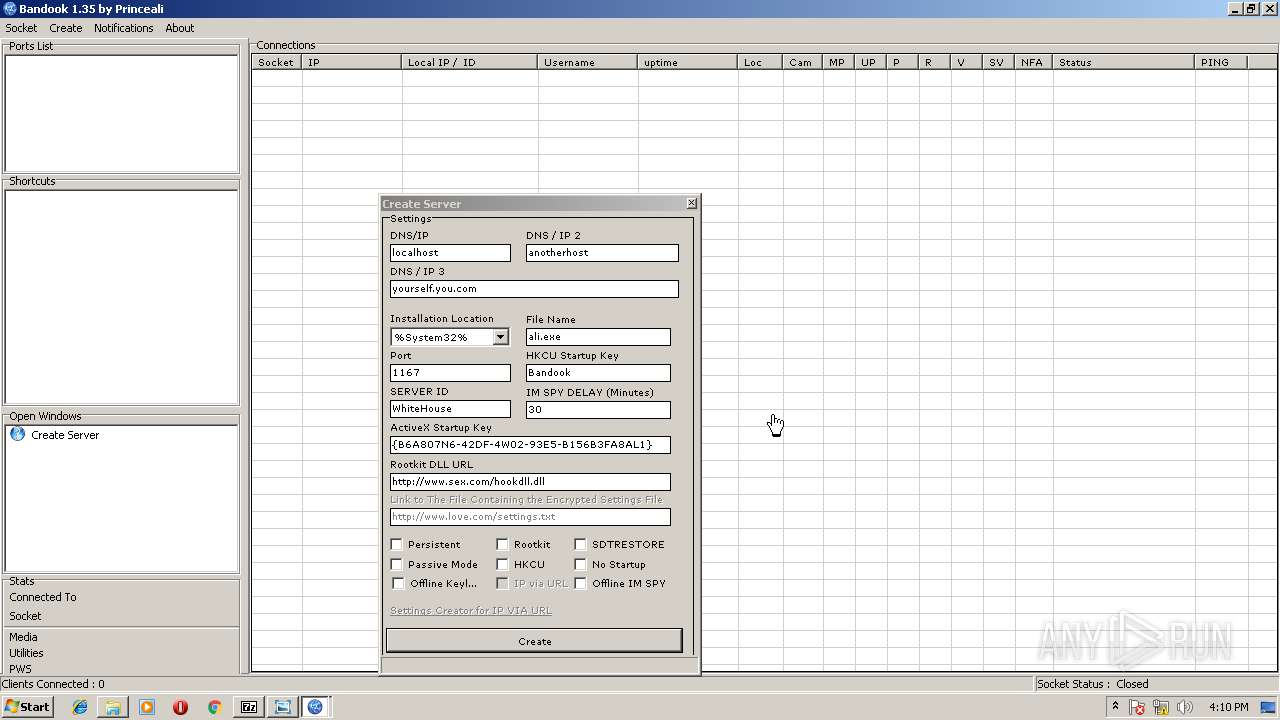This screenshot has width=1280, height=720.
Task: Launch Google Chrome from taskbar
Action: [214, 707]
